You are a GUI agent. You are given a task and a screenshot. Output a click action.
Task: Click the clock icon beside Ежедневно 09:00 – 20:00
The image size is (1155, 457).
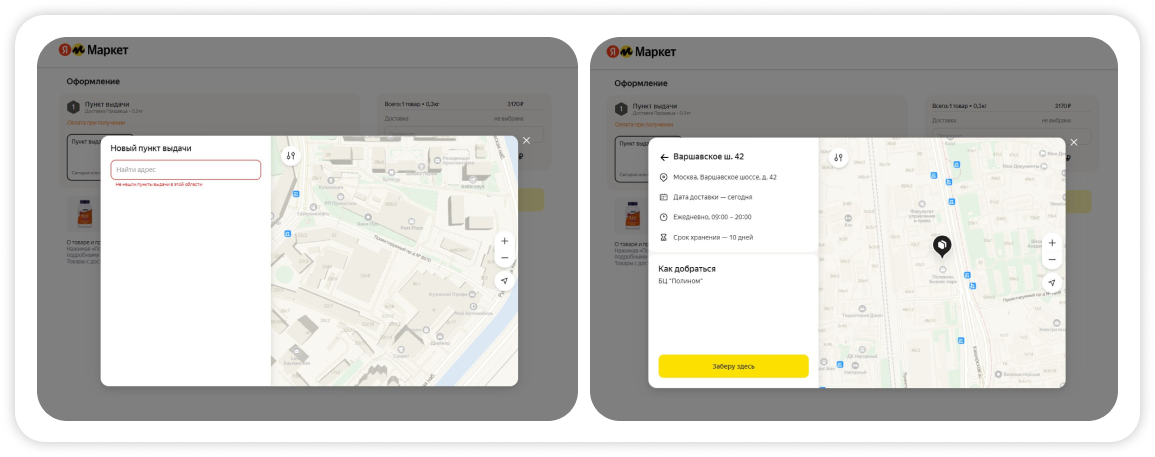pyautogui.click(x=663, y=217)
